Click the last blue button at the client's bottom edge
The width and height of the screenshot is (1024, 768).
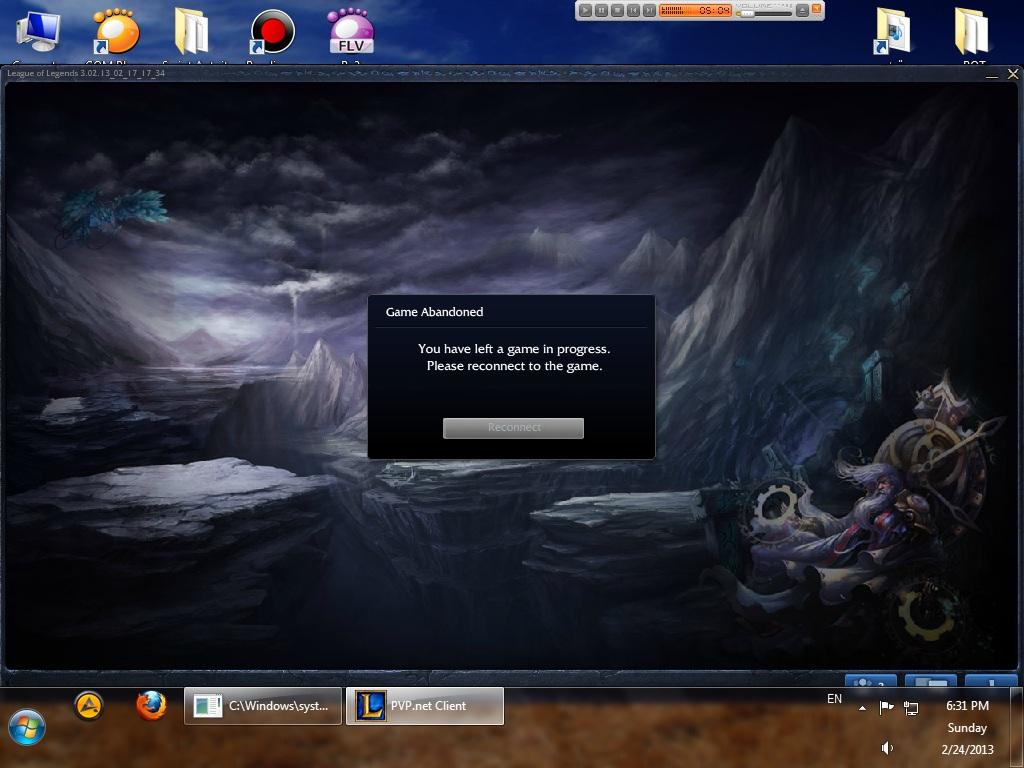[991, 680]
